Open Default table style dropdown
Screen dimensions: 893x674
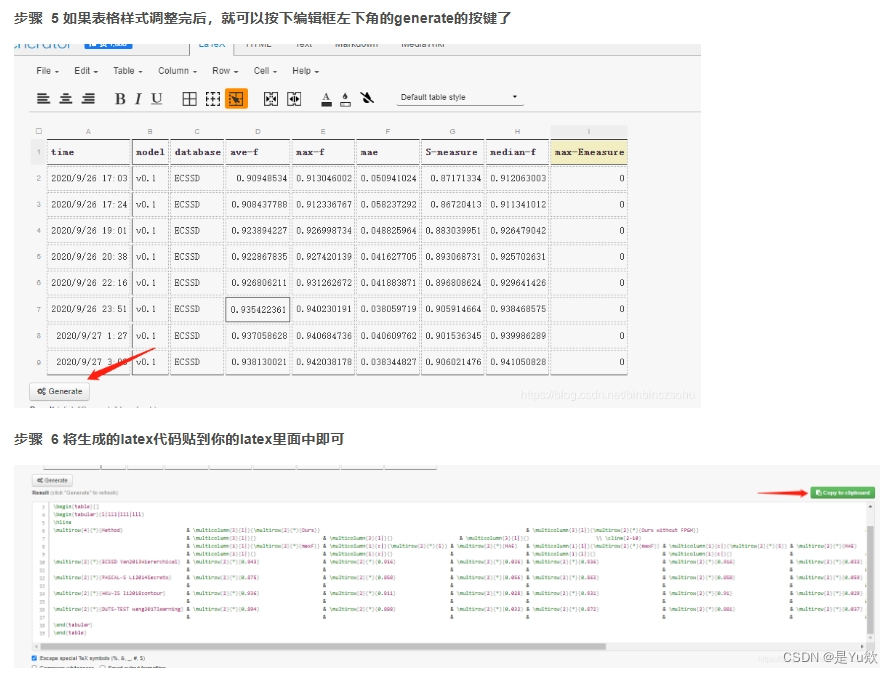coord(460,97)
